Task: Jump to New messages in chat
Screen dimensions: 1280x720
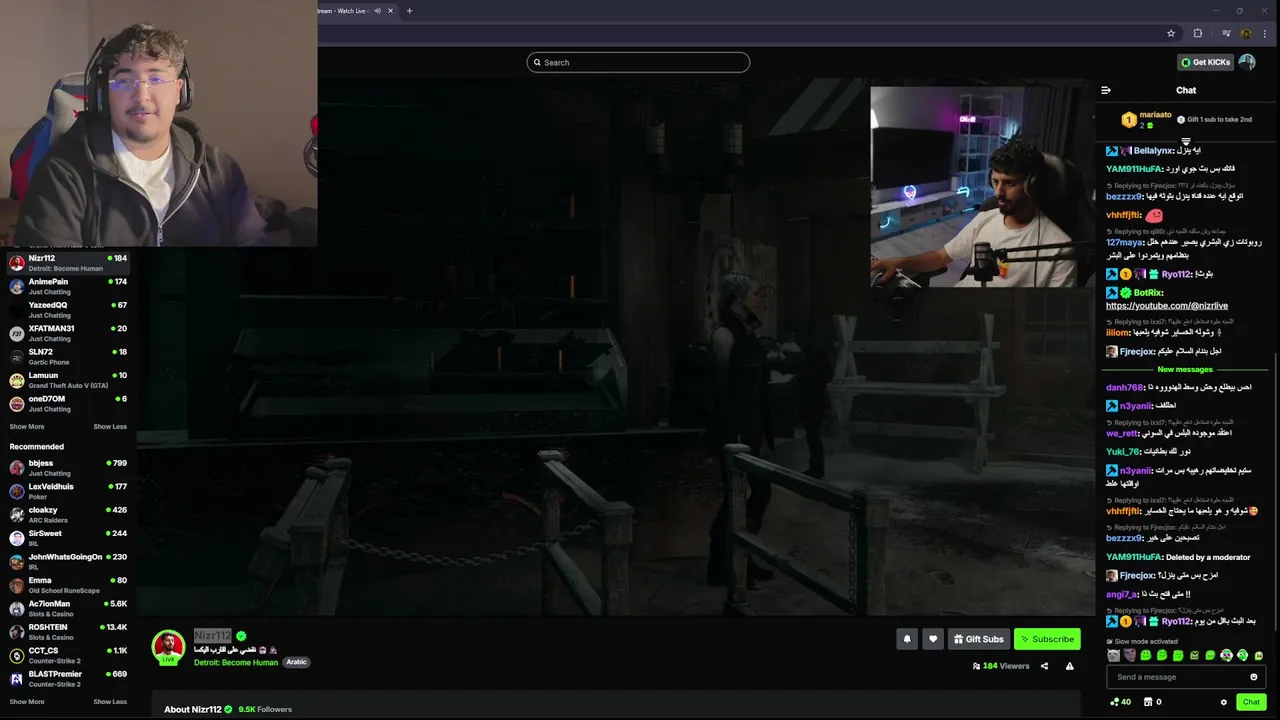Action: click(1185, 369)
